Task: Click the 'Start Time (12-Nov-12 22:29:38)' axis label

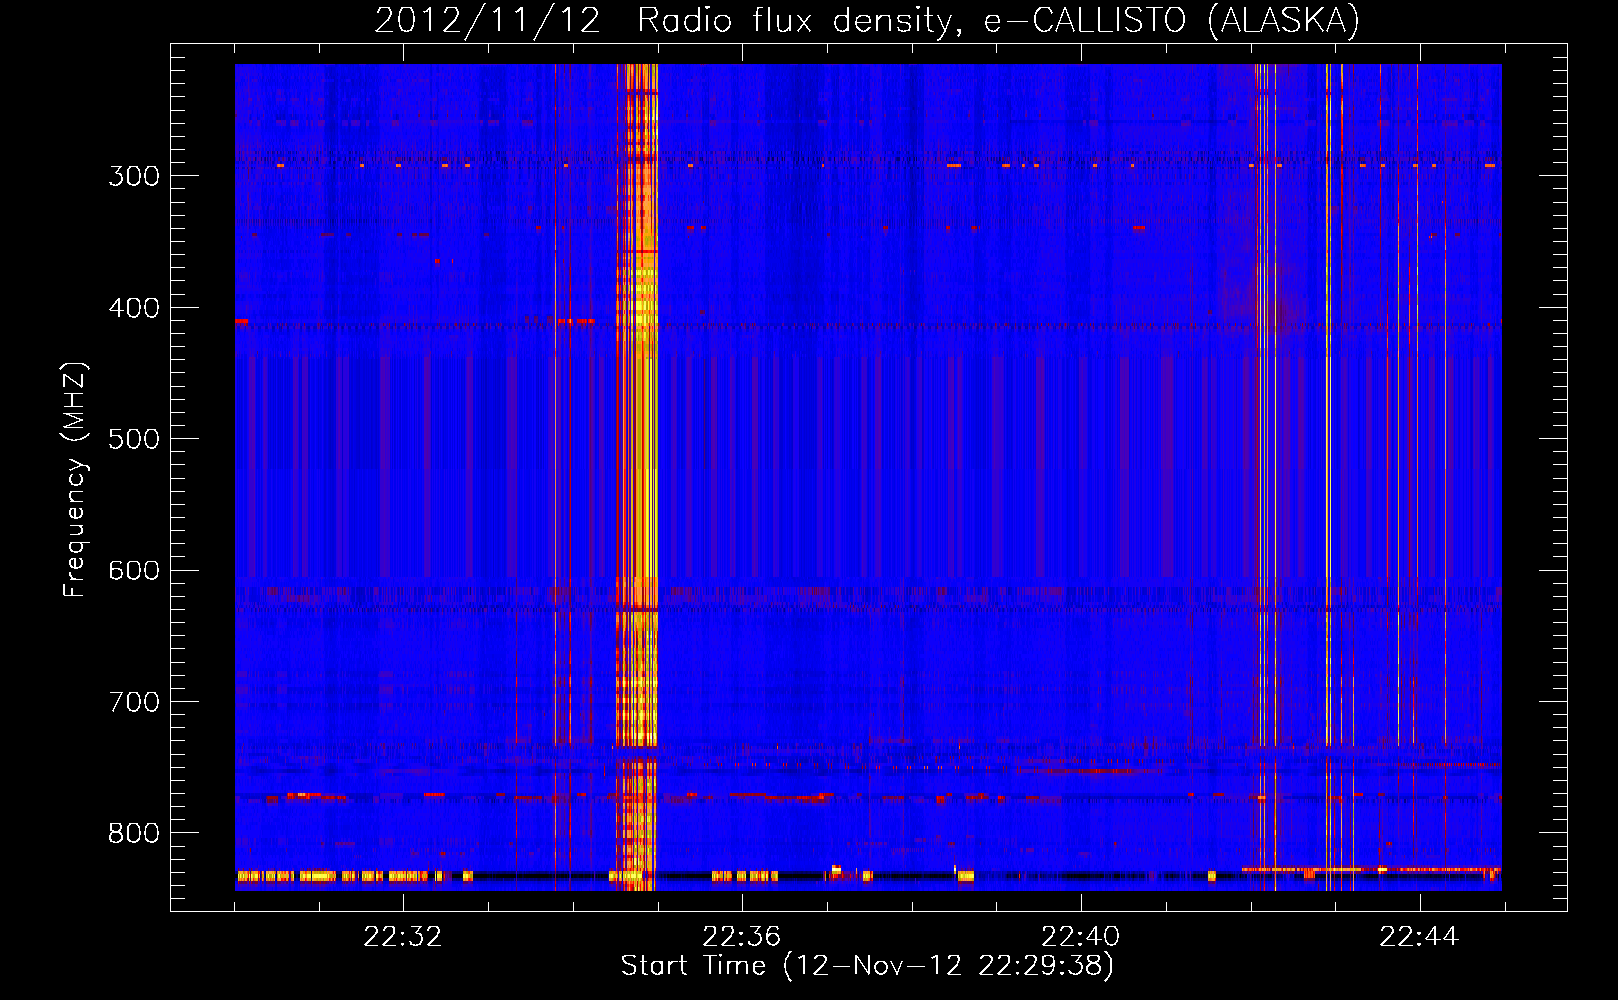Action: tap(867, 966)
